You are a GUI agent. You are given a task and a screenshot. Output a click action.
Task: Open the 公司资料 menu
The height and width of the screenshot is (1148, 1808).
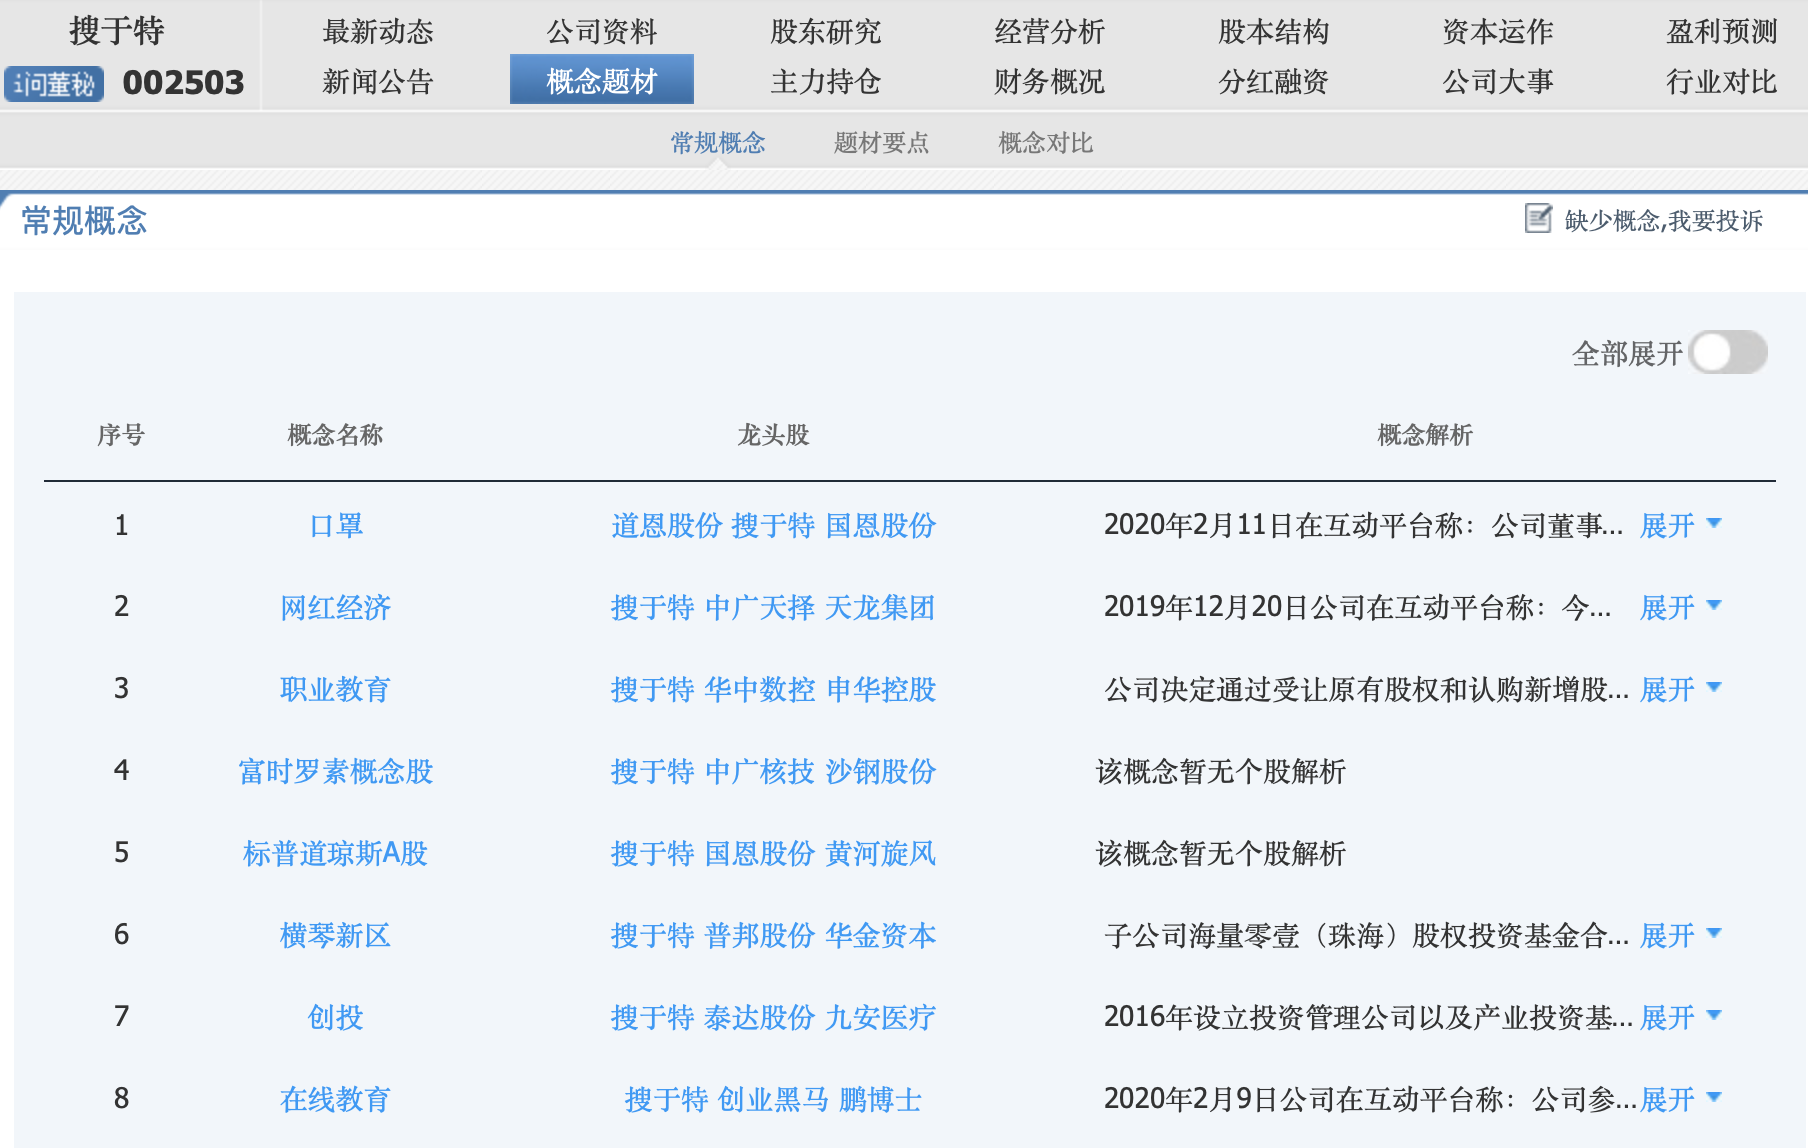pos(602,31)
